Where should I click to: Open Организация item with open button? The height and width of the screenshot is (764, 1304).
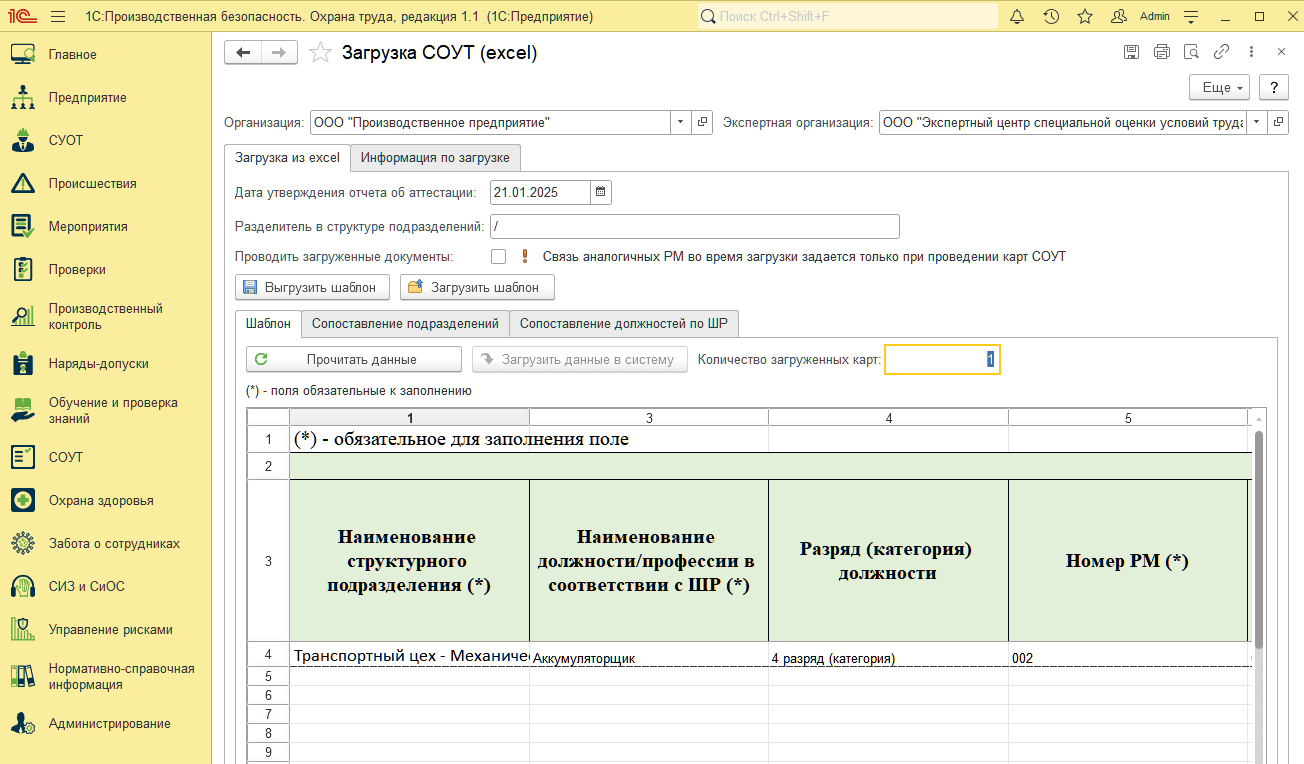[703, 122]
